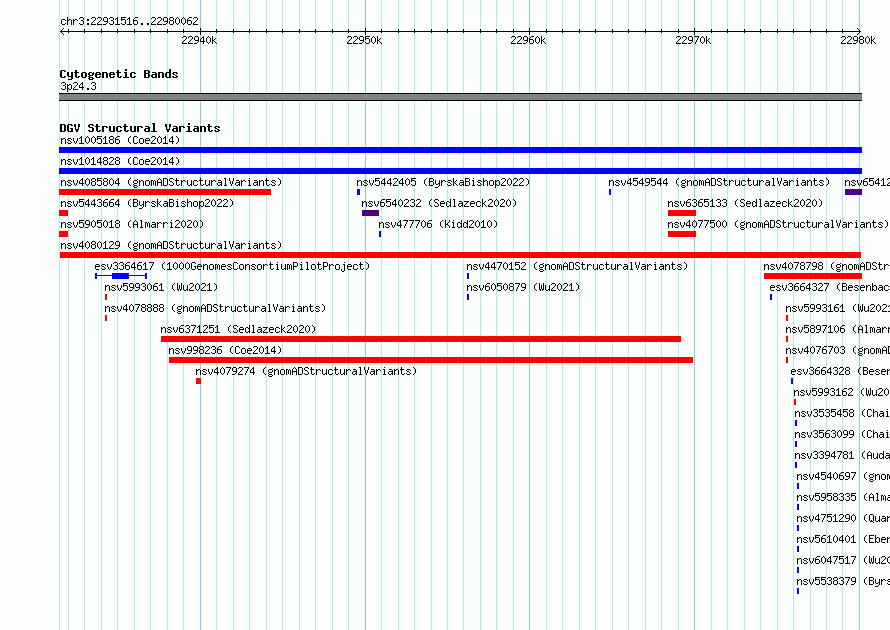Select the blue bar under nsv1005186
The image size is (890, 630).
coord(460,150)
